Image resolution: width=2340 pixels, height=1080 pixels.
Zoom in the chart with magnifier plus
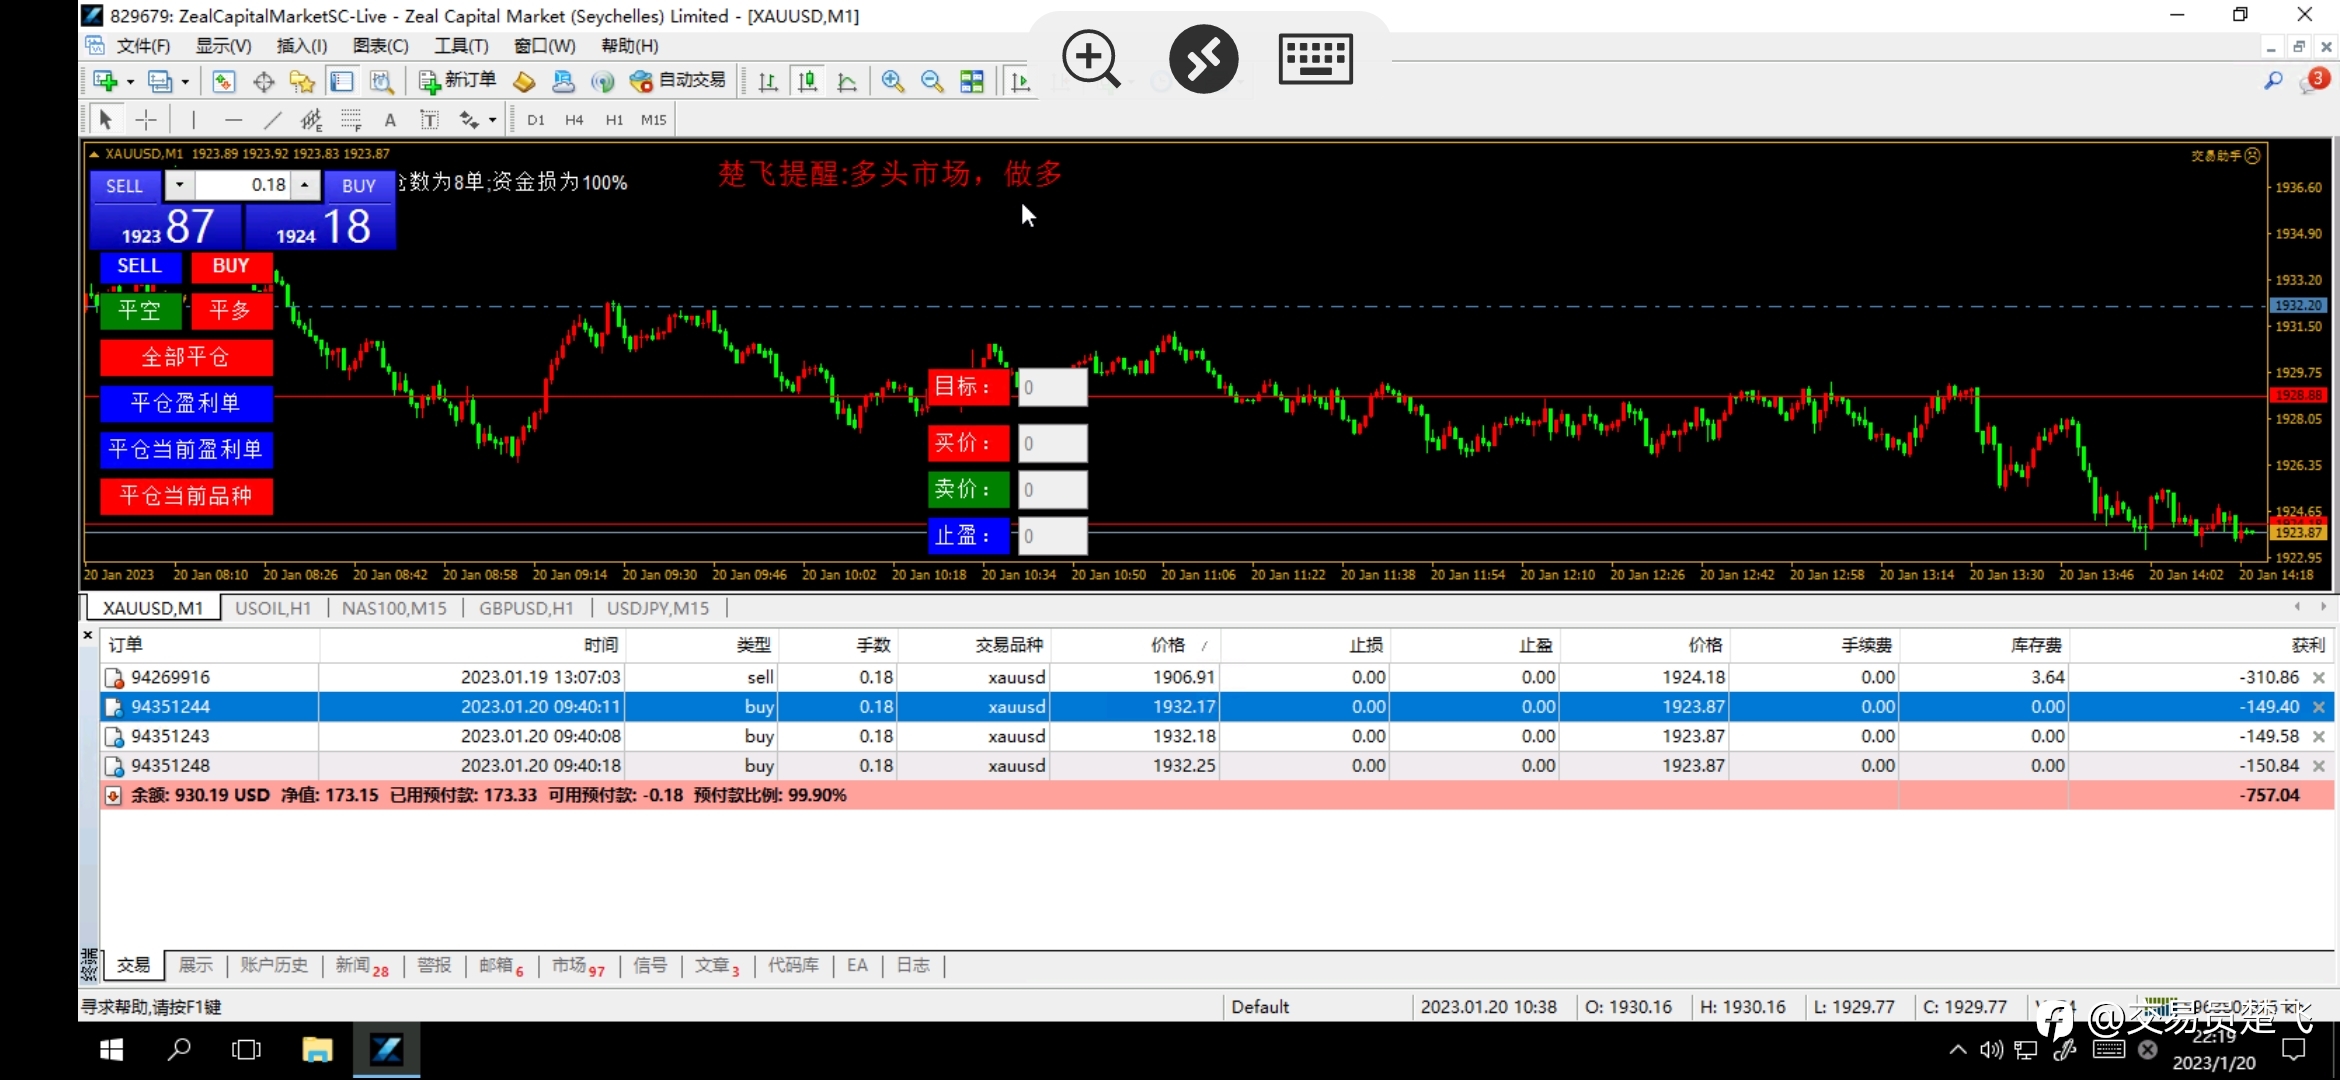pos(892,82)
